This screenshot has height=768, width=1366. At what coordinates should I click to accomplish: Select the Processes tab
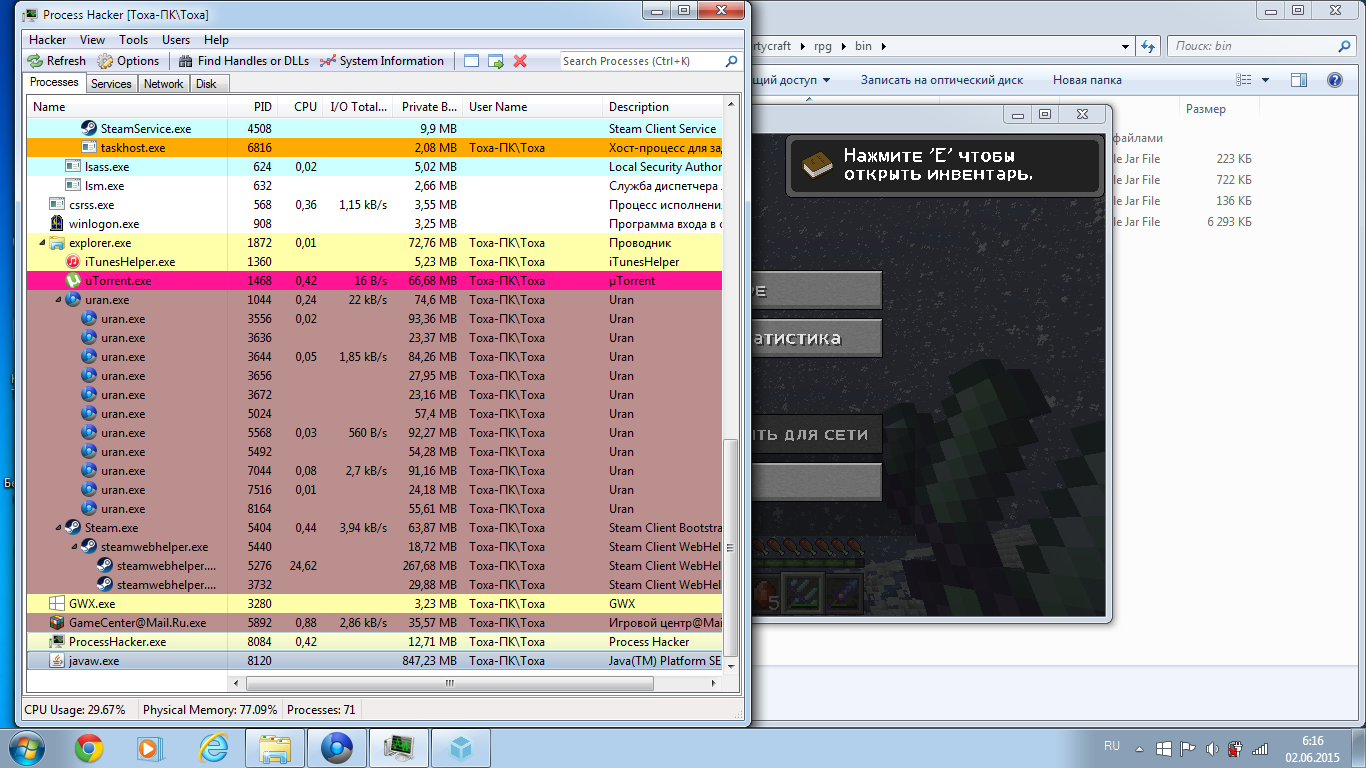pyautogui.click(x=54, y=83)
